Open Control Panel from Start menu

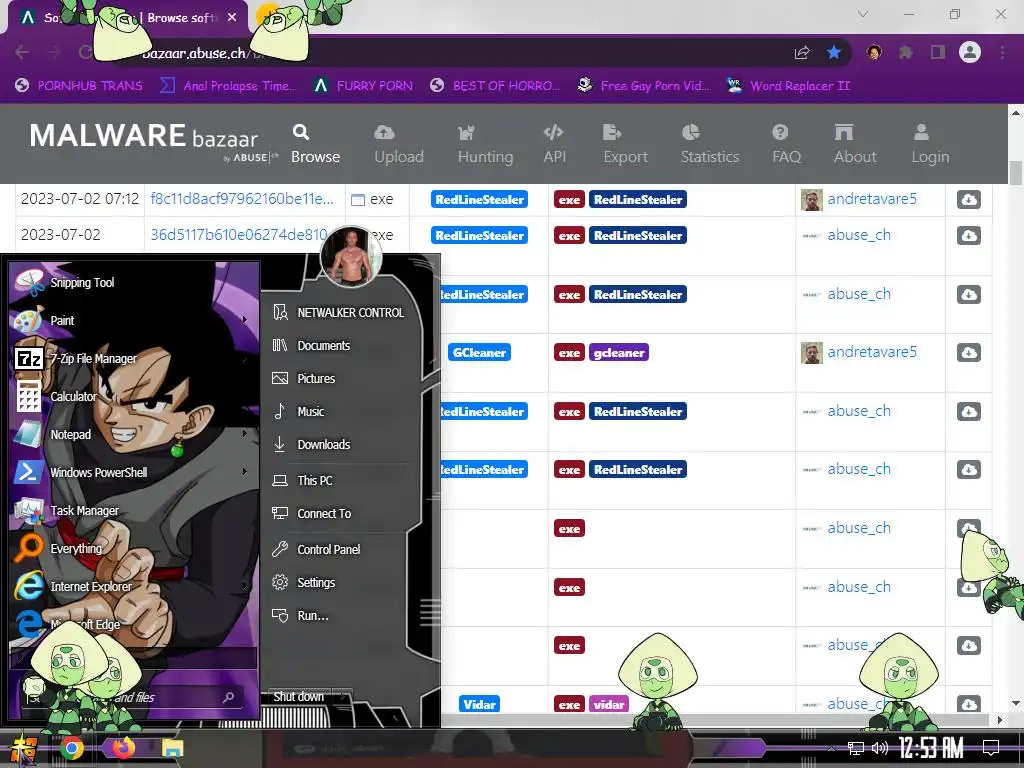(341, 549)
